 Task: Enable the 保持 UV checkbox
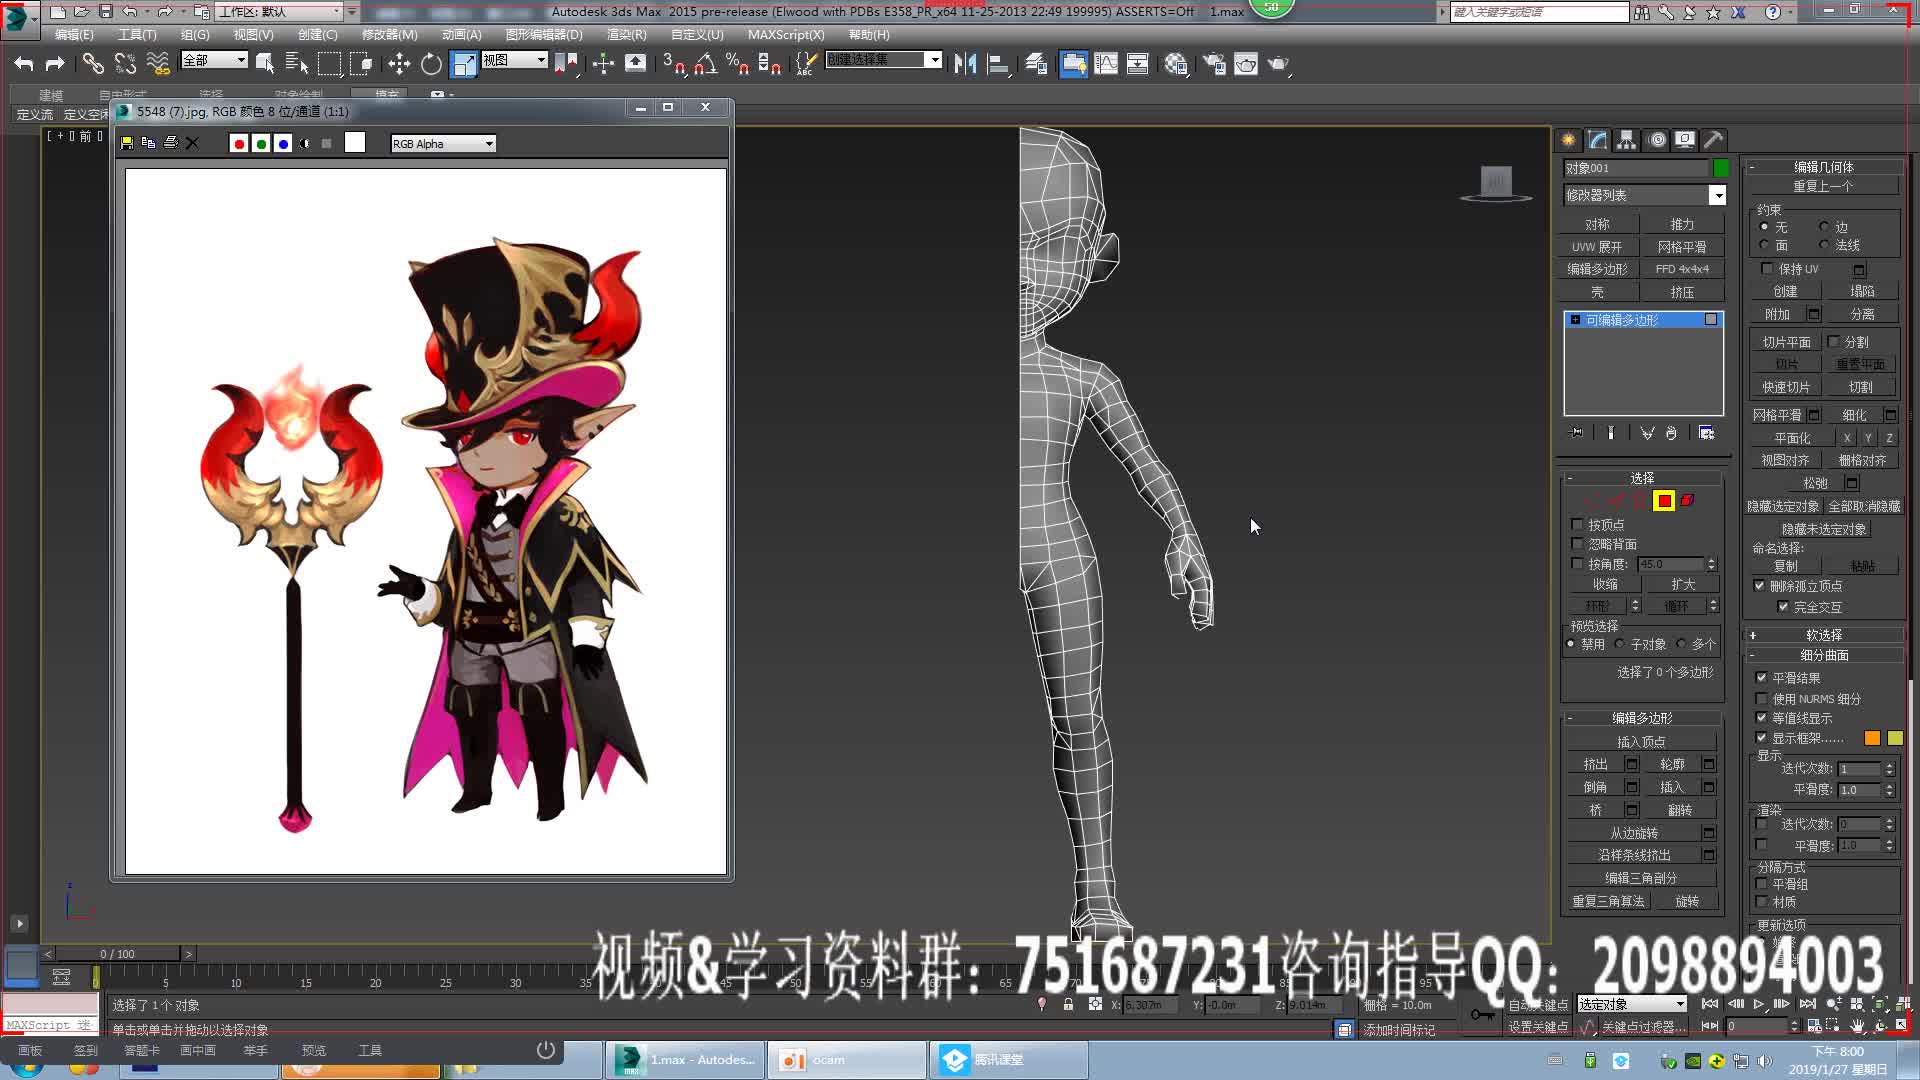point(1767,268)
